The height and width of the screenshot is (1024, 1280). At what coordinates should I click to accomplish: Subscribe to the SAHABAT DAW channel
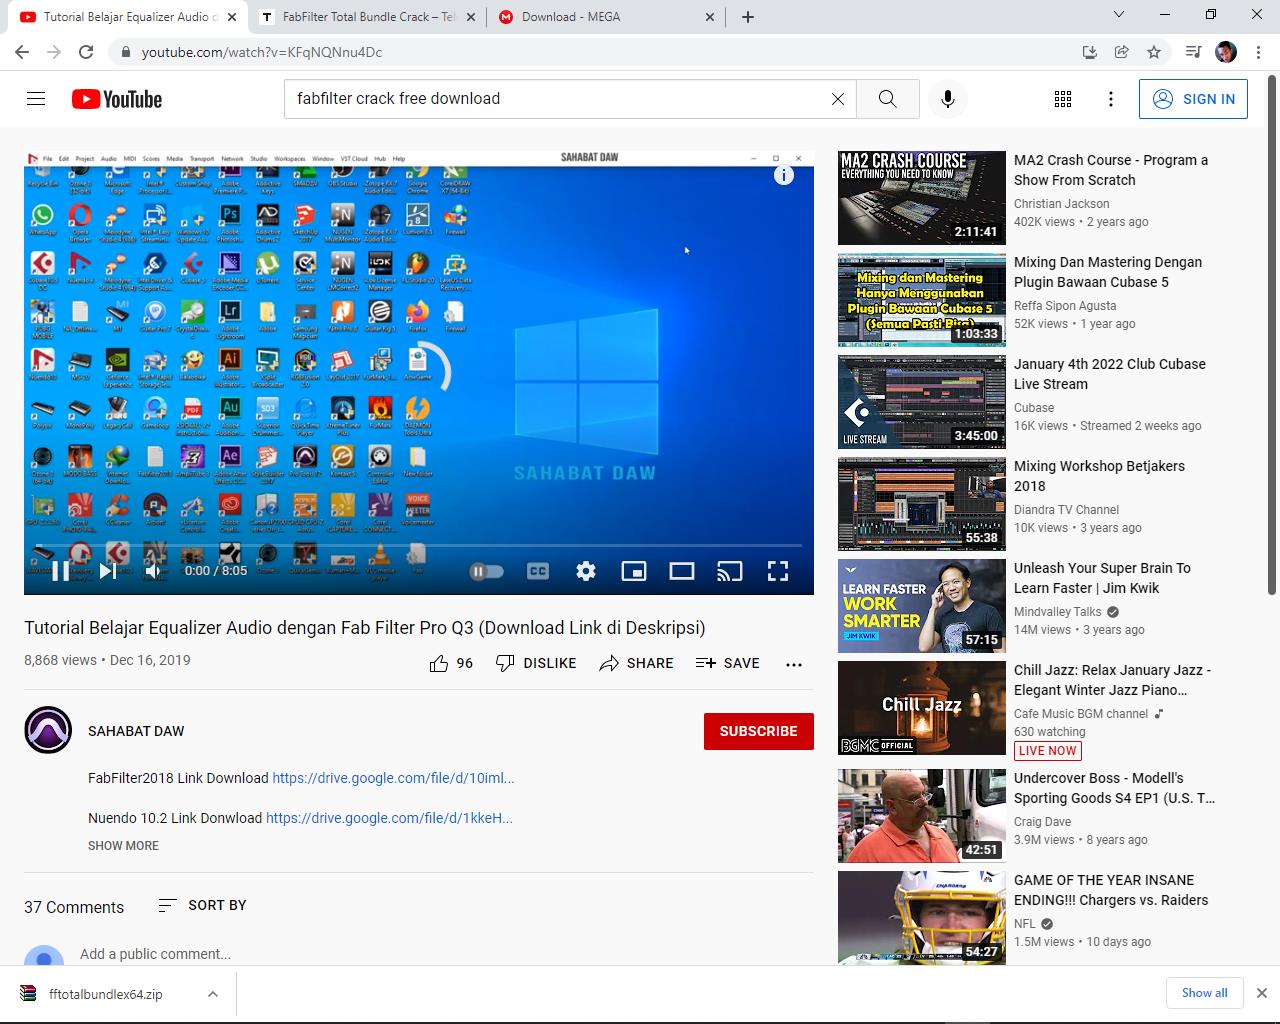pos(758,731)
